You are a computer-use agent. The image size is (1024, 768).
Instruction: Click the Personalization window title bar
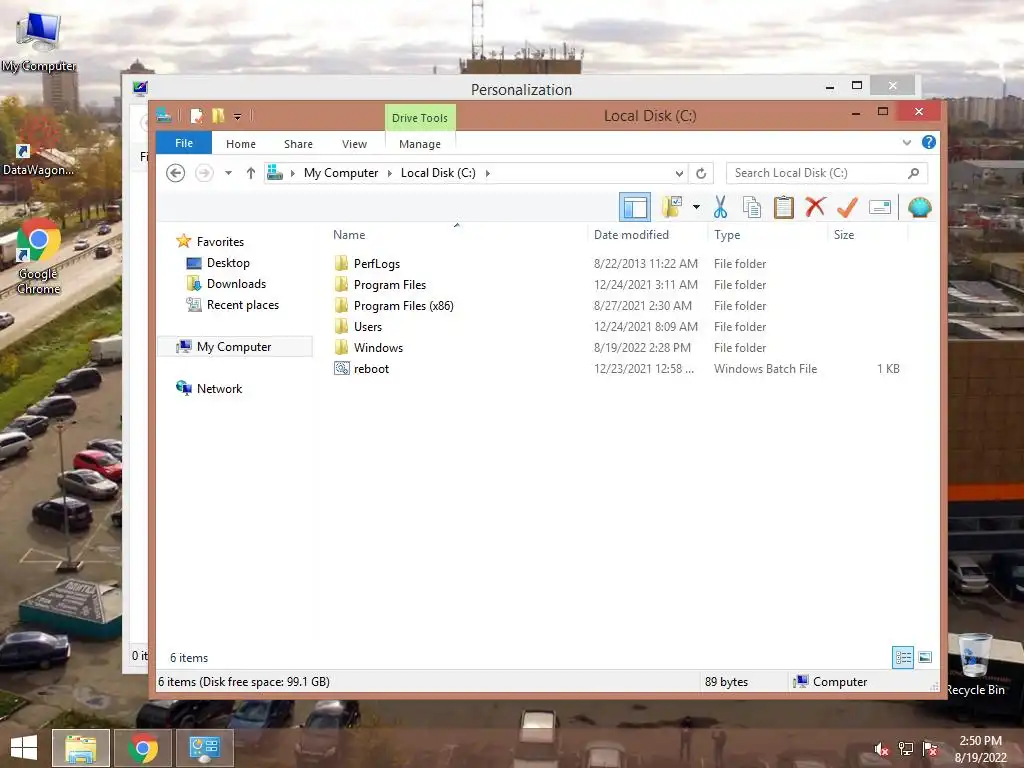(x=521, y=89)
